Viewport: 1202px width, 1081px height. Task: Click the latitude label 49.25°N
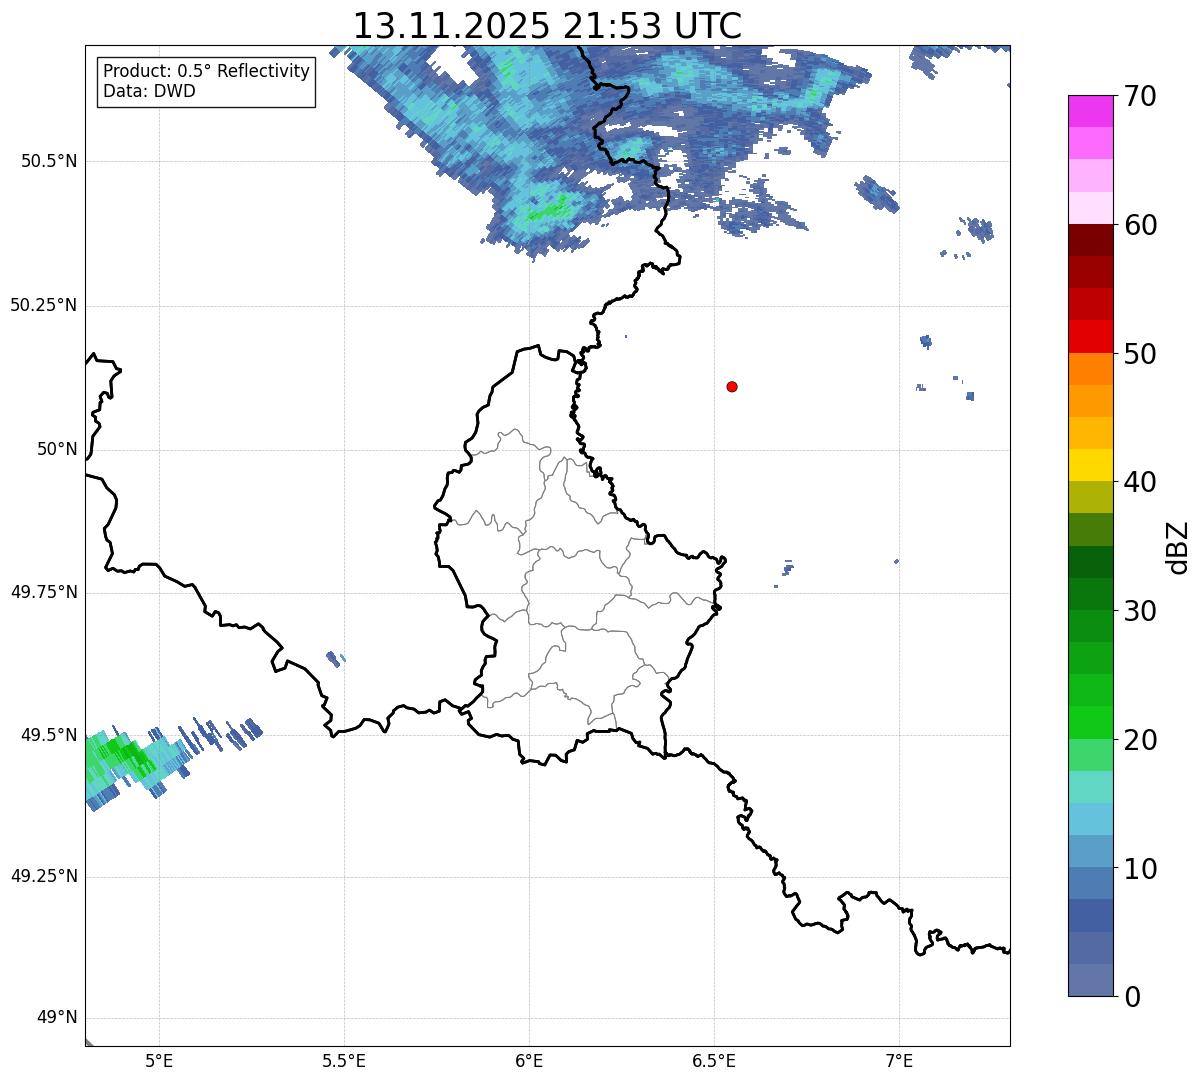coord(43,877)
